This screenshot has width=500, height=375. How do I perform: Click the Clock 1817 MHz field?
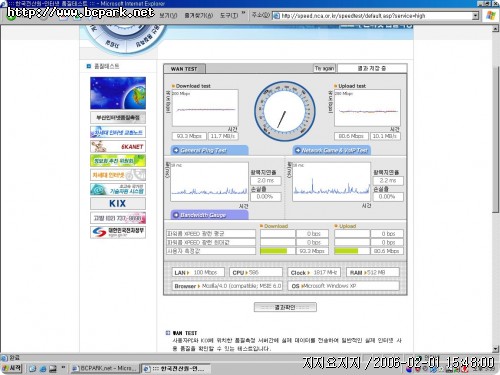click(x=314, y=272)
